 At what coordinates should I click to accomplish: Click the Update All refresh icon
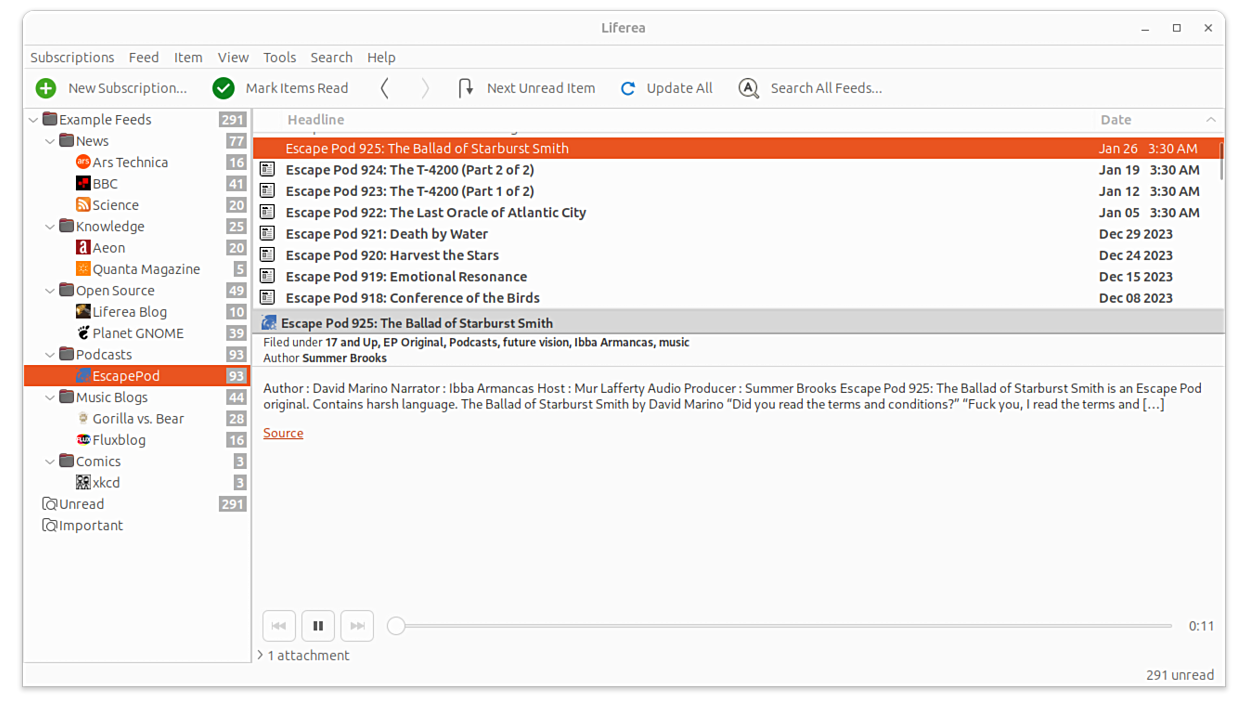point(628,88)
